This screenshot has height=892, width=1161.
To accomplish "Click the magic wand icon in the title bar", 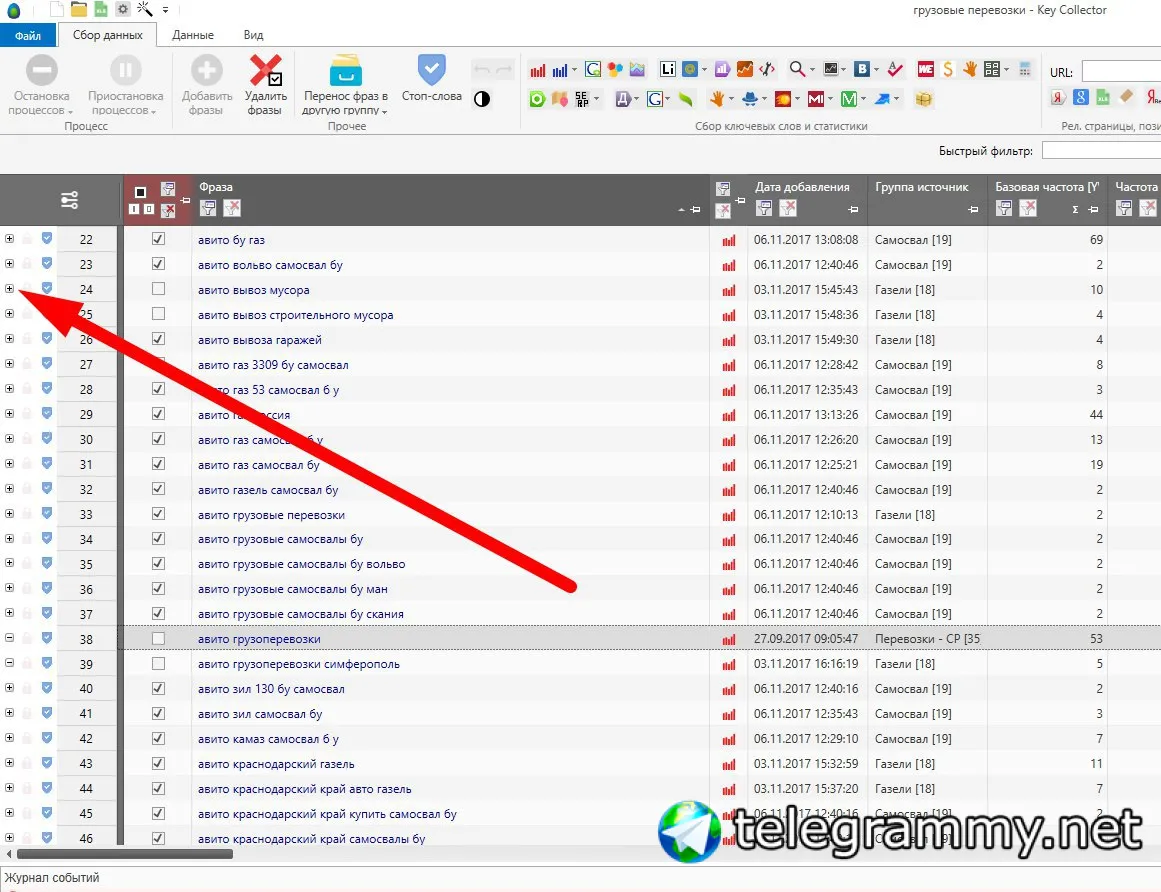I will (x=145, y=10).
